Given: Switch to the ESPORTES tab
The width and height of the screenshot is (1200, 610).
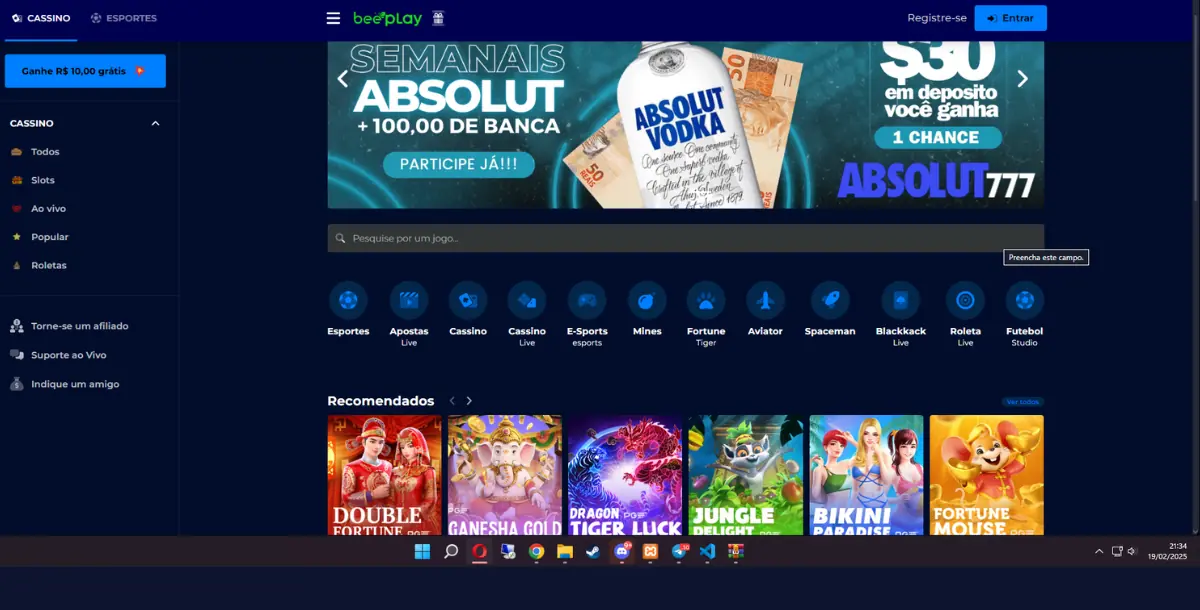Looking at the screenshot, I should tap(124, 18).
